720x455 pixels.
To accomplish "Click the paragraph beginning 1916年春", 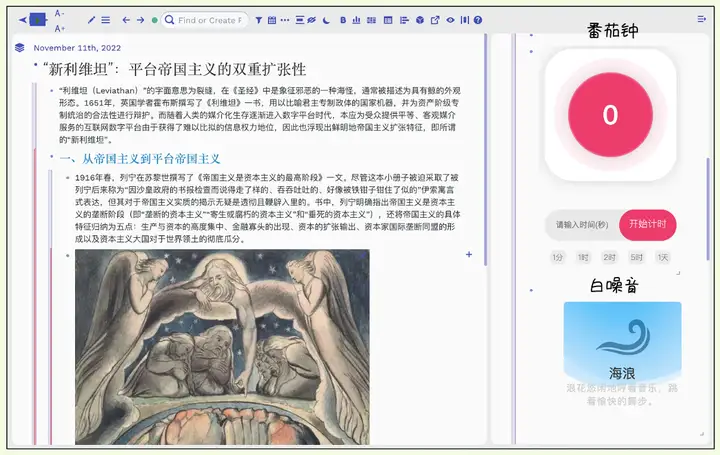I will click(267, 208).
